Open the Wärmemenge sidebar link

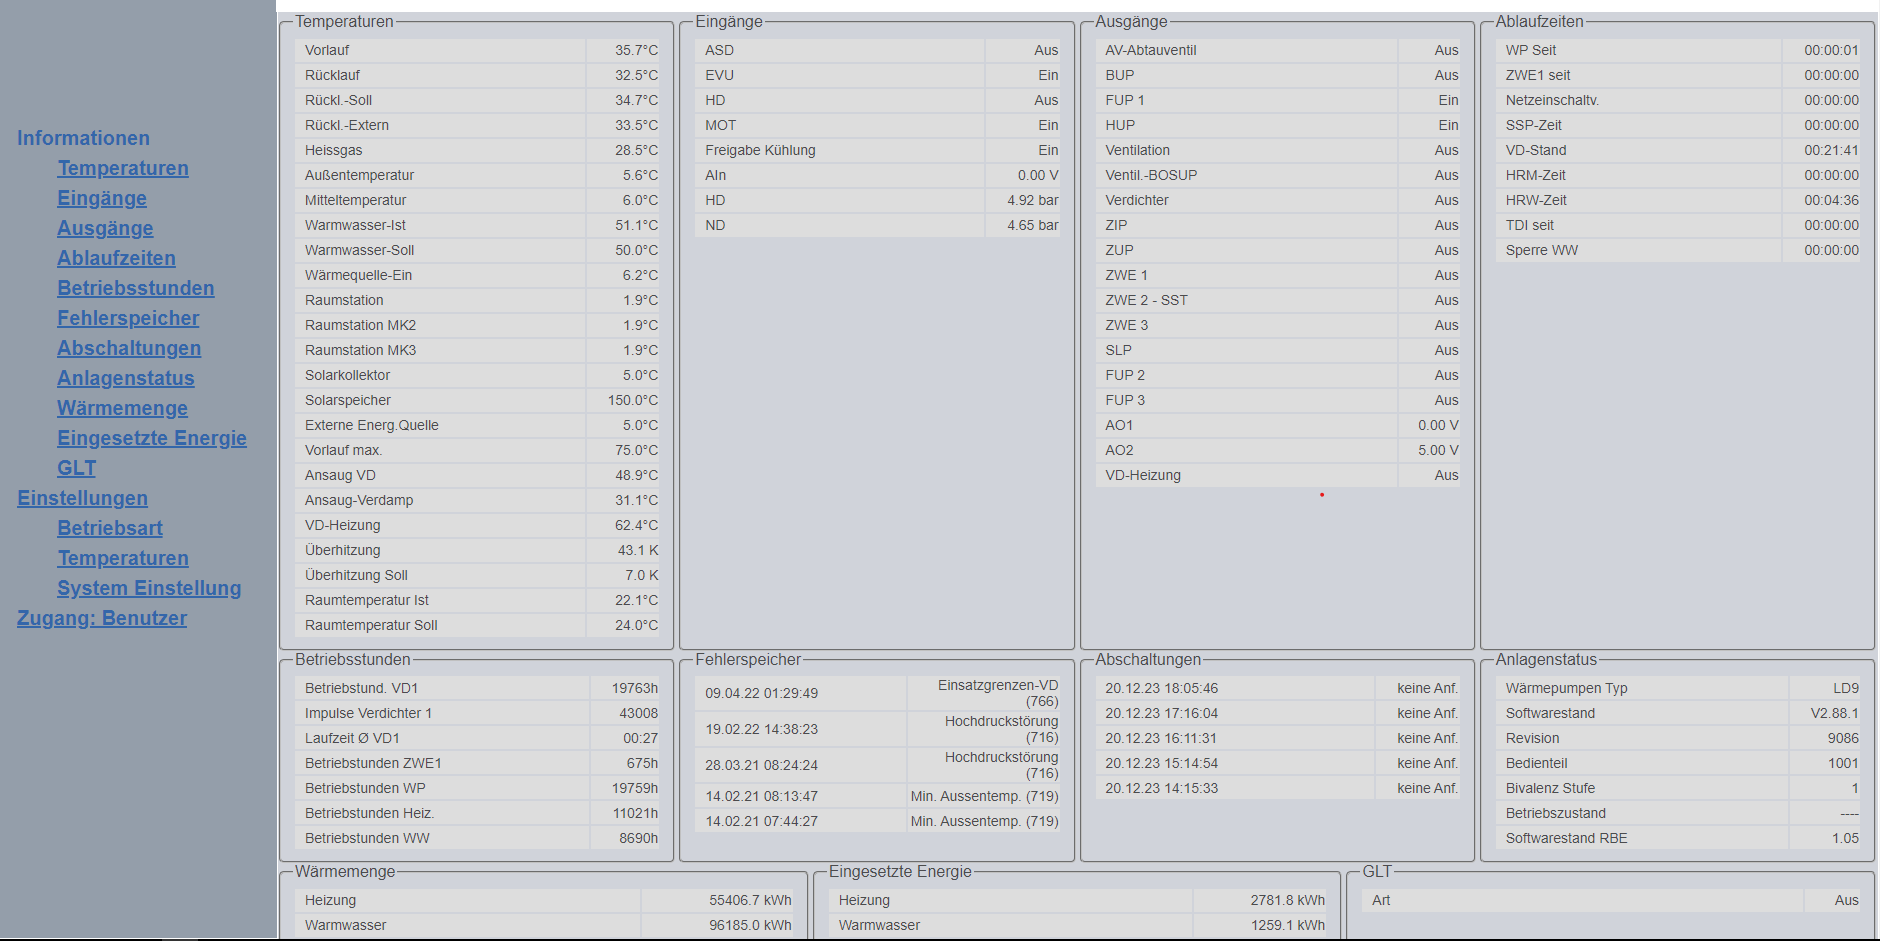coord(122,408)
